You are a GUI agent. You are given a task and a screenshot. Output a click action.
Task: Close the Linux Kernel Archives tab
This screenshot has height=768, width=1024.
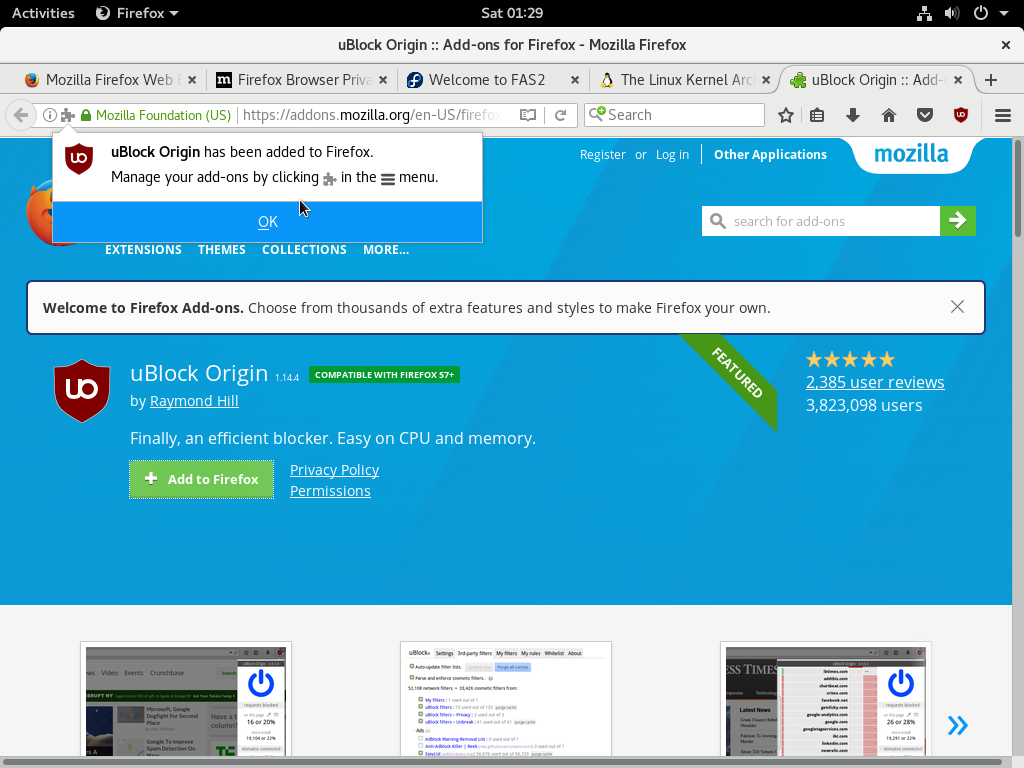pos(766,80)
